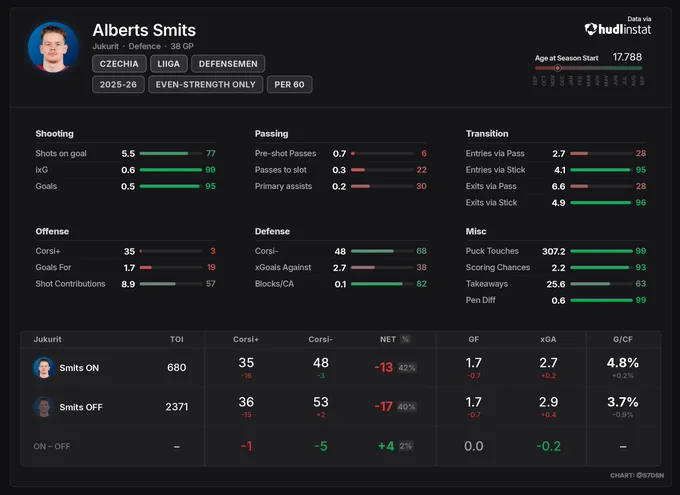Click the Age at Season Start slider marker

(x=558, y=68)
